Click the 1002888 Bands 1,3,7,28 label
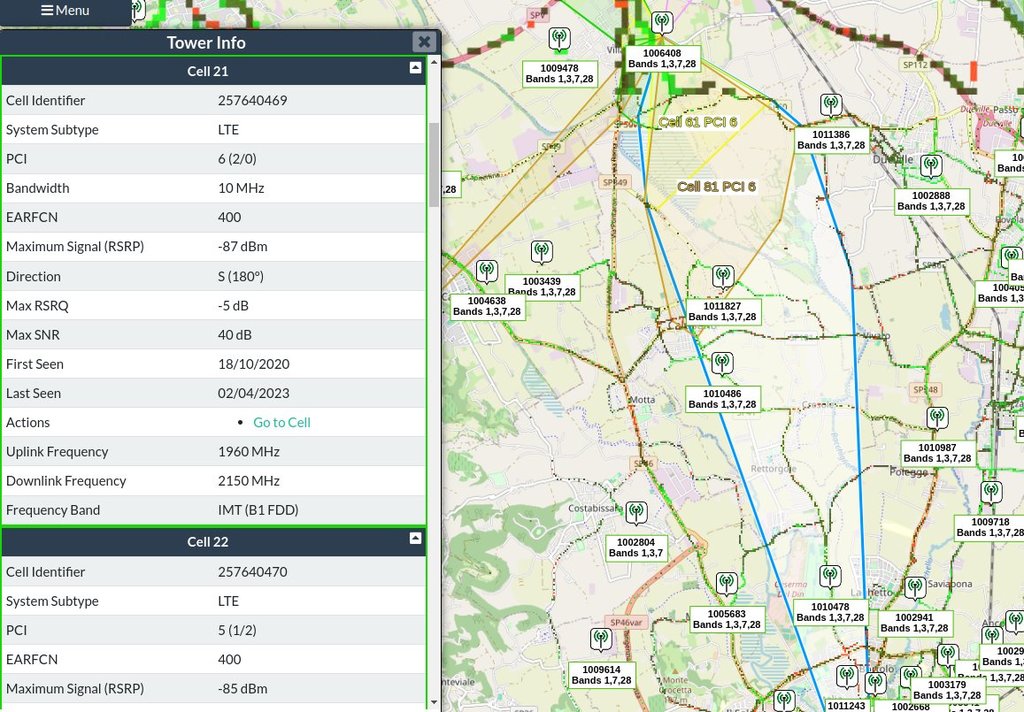The width and height of the screenshot is (1024, 712). (931, 201)
